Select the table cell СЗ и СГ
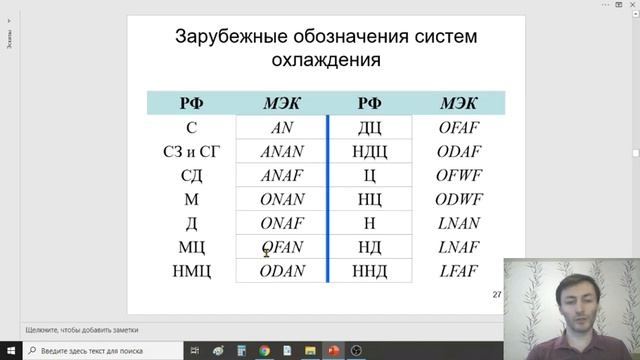The width and height of the screenshot is (640, 360). (x=191, y=151)
